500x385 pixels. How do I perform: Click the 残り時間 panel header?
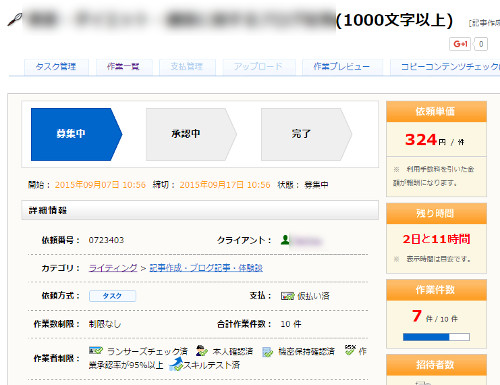coord(436,214)
